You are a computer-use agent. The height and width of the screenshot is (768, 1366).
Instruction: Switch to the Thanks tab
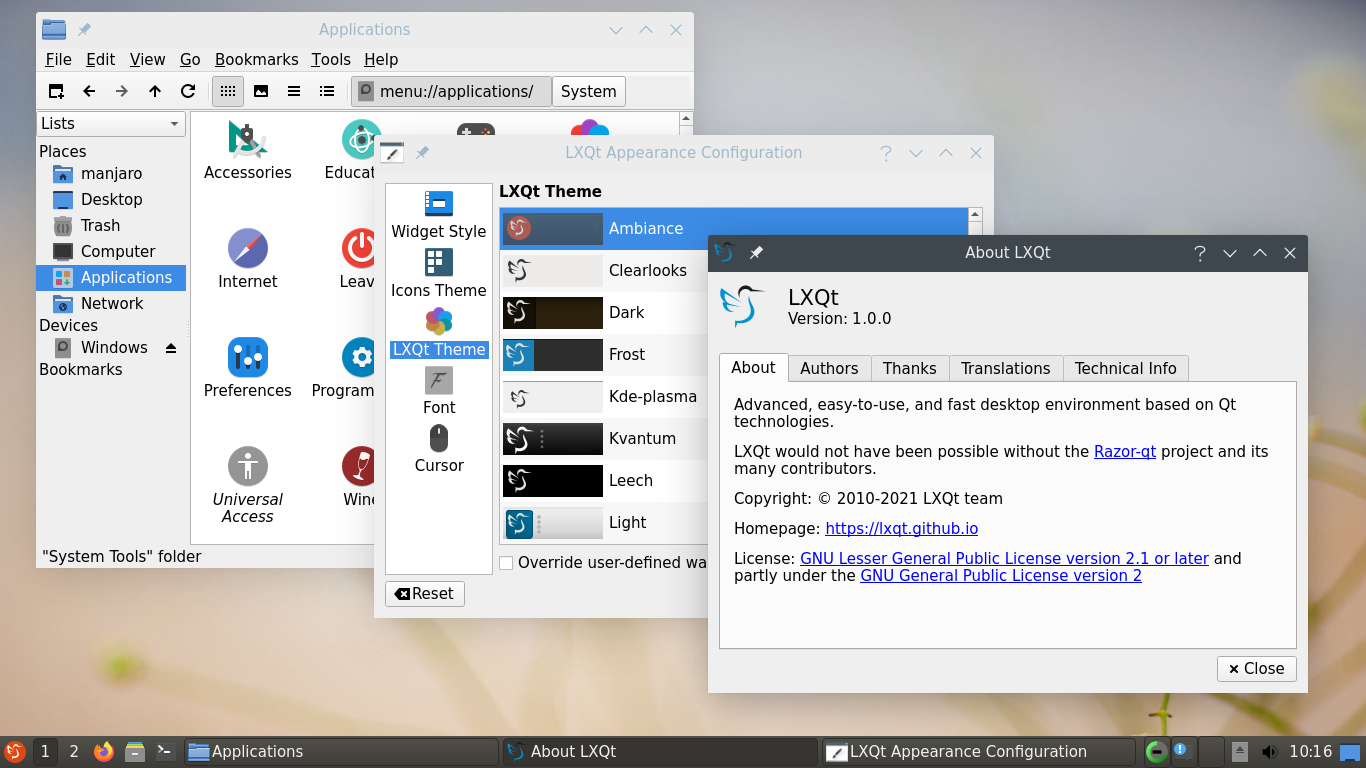(x=910, y=369)
